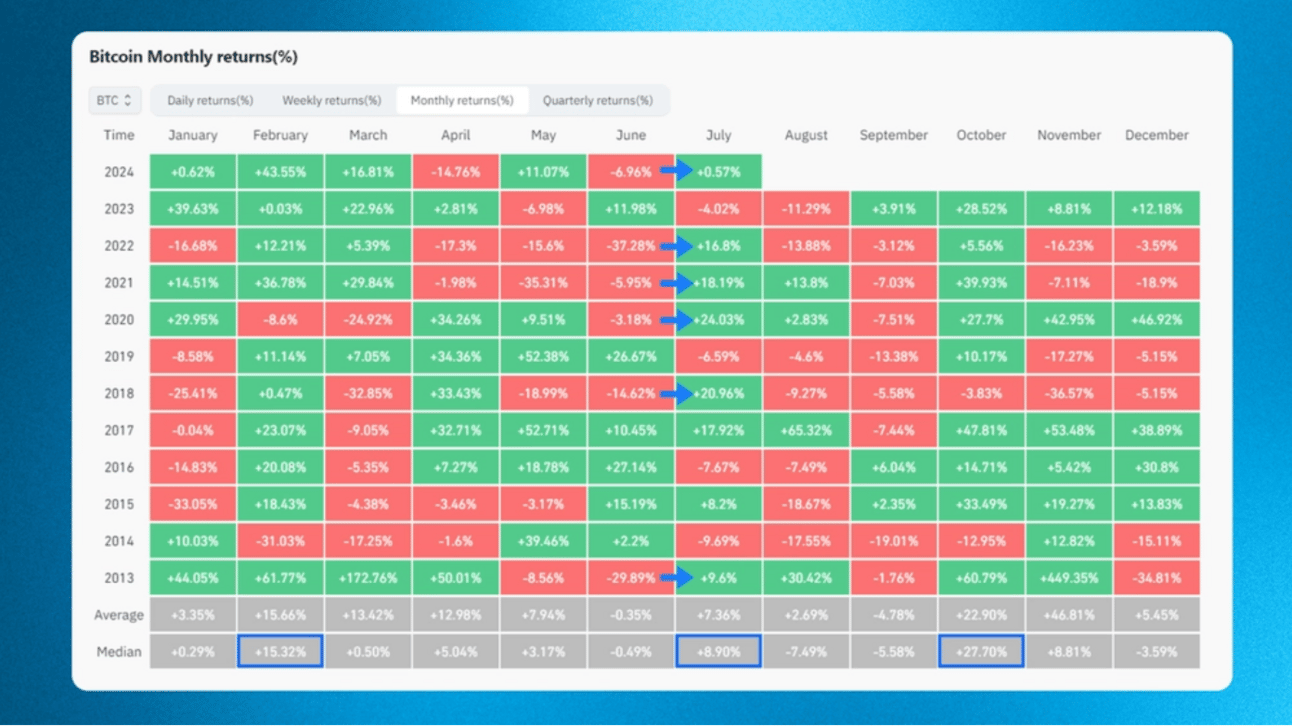Click the +46.92% December 2020 cell
This screenshot has height=726, width=1292.
[1157, 320]
